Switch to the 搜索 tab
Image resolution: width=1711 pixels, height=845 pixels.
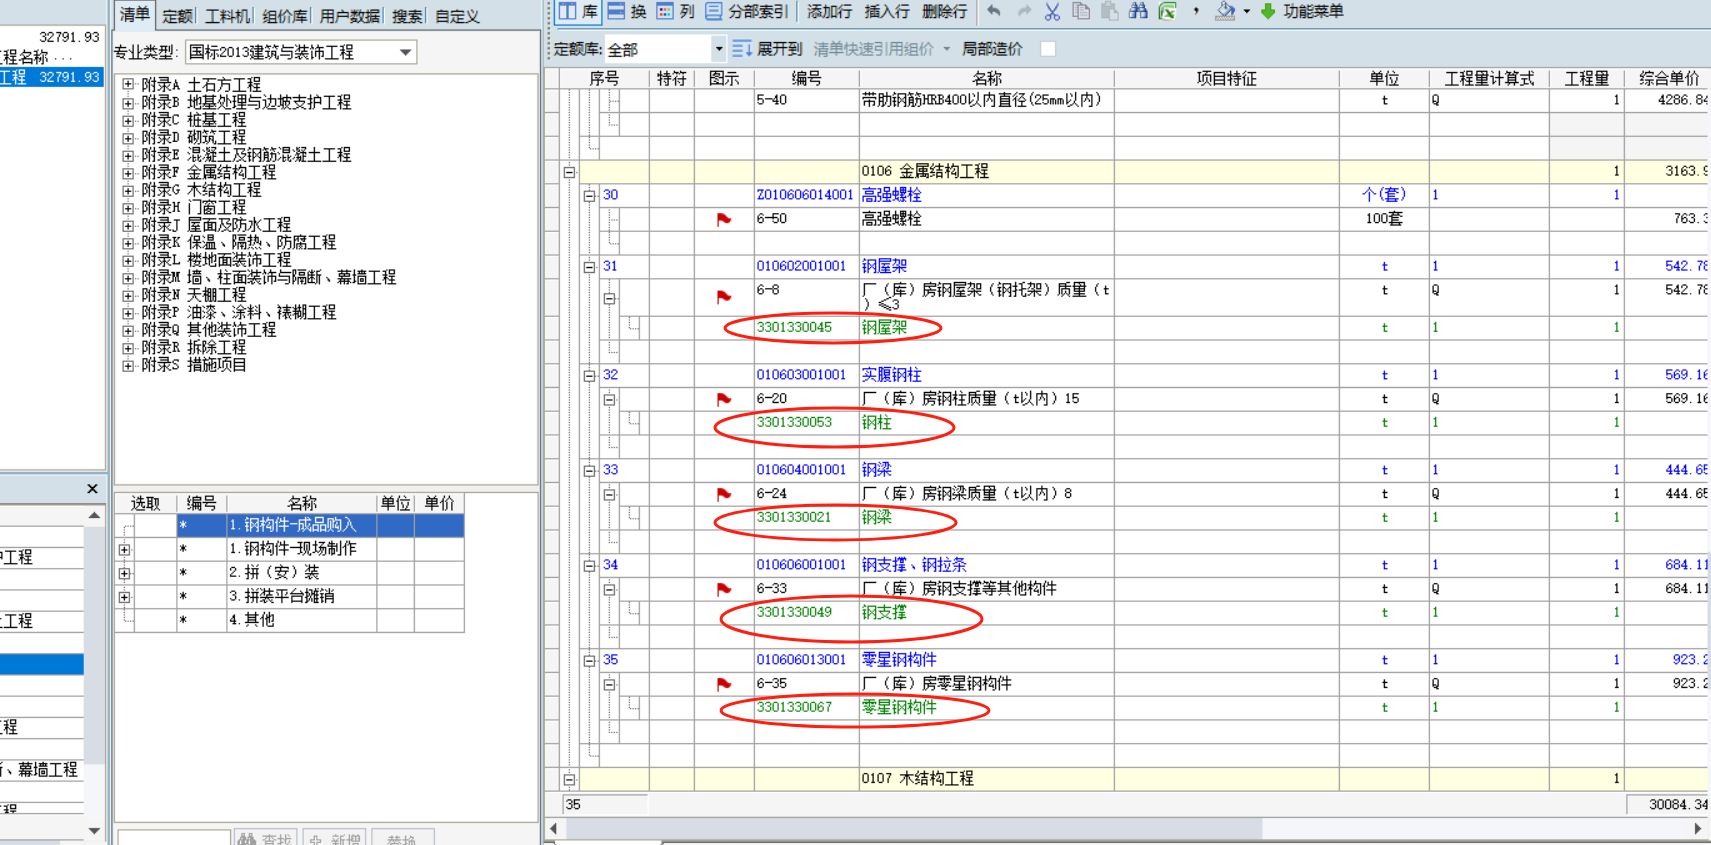[x=407, y=16]
